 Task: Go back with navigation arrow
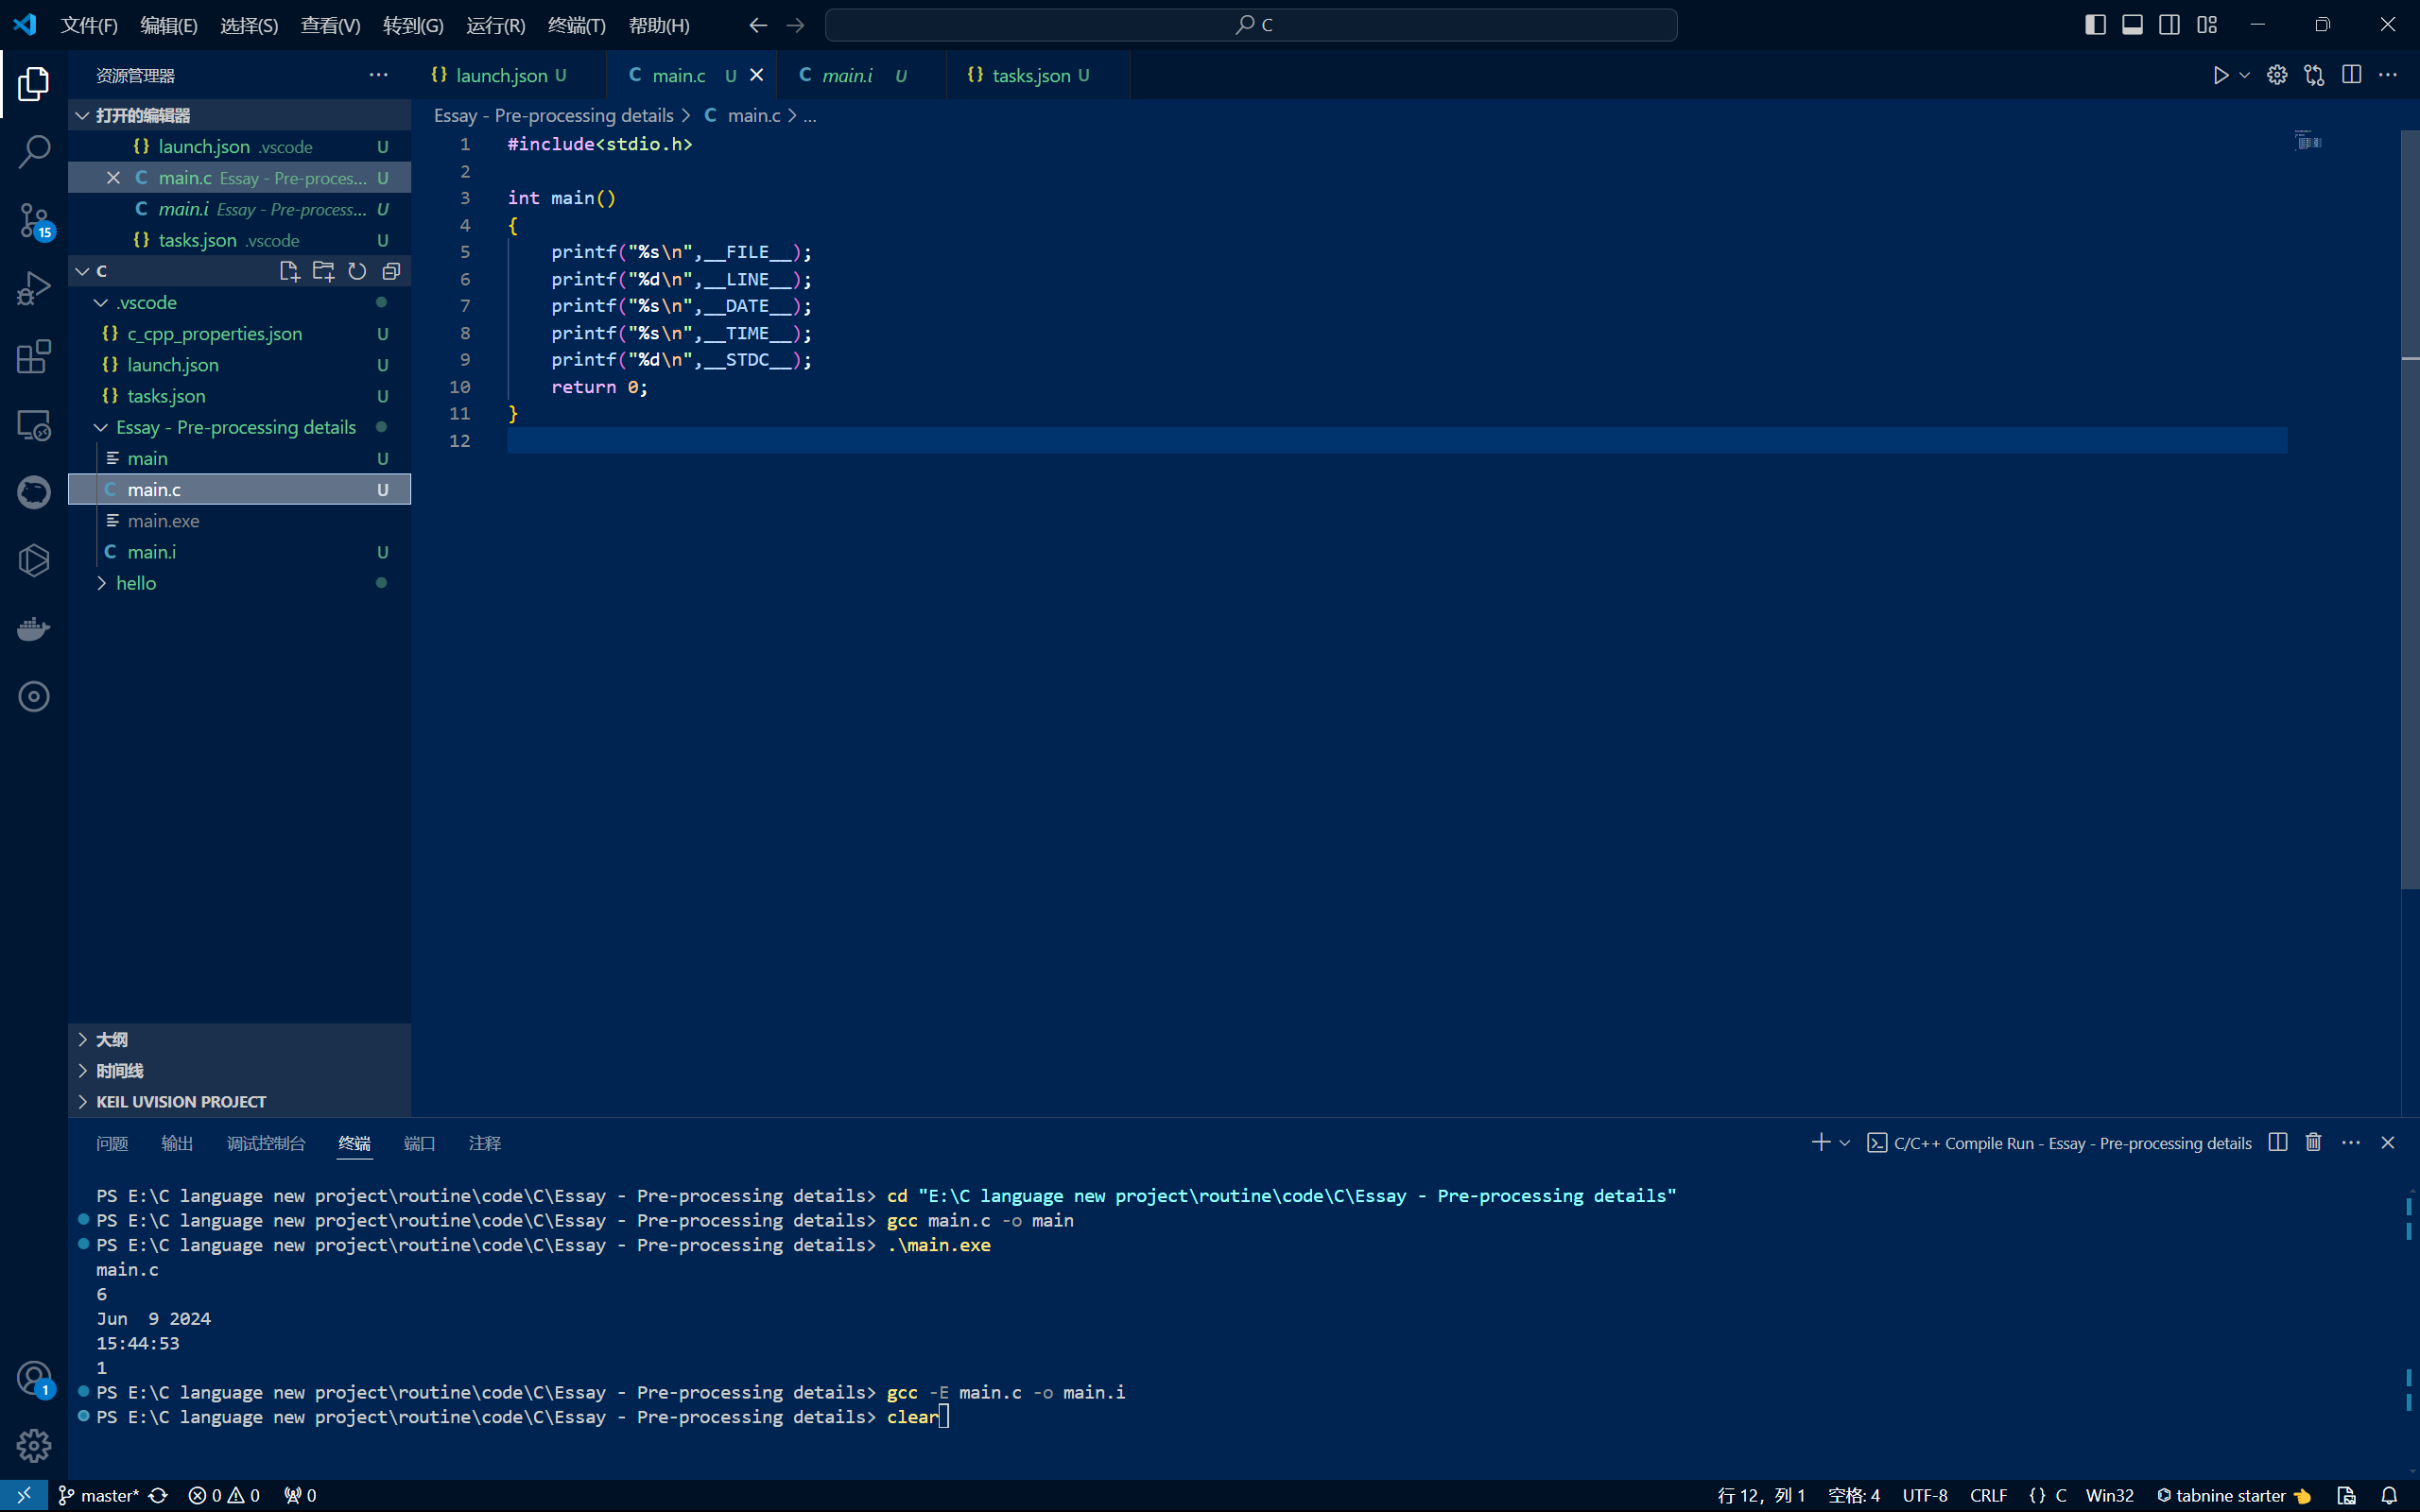click(x=758, y=25)
